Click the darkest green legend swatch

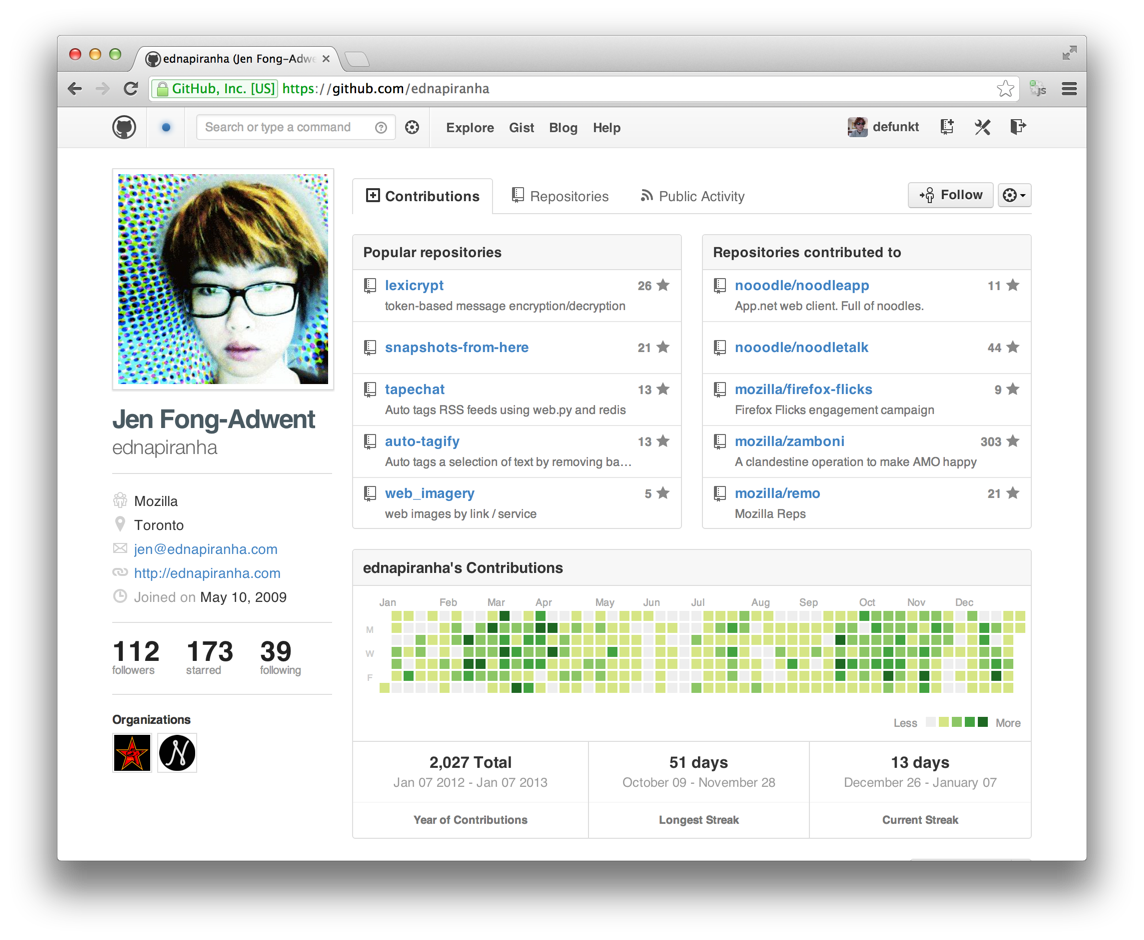(983, 723)
